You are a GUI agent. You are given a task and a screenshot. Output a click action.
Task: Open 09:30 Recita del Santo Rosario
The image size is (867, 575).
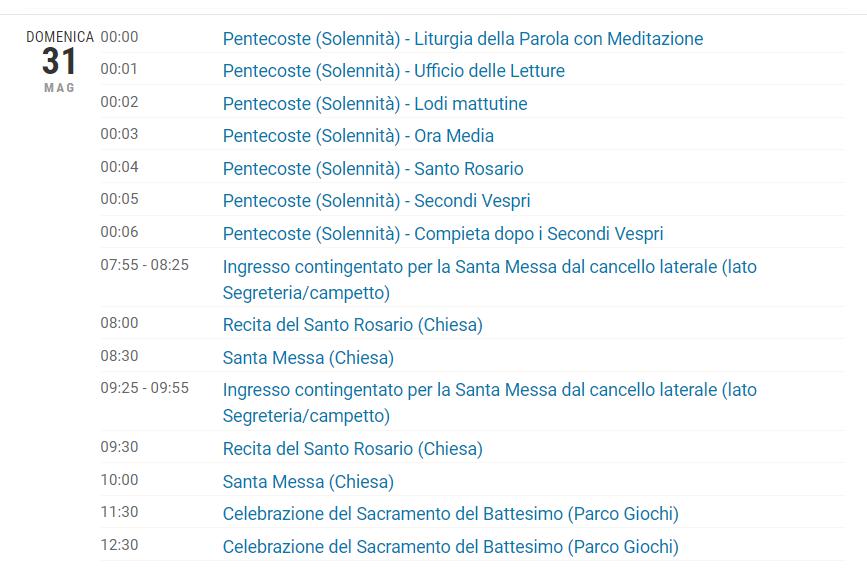353,448
